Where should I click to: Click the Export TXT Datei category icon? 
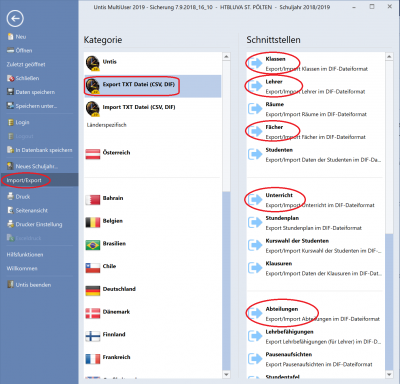pos(93,86)
